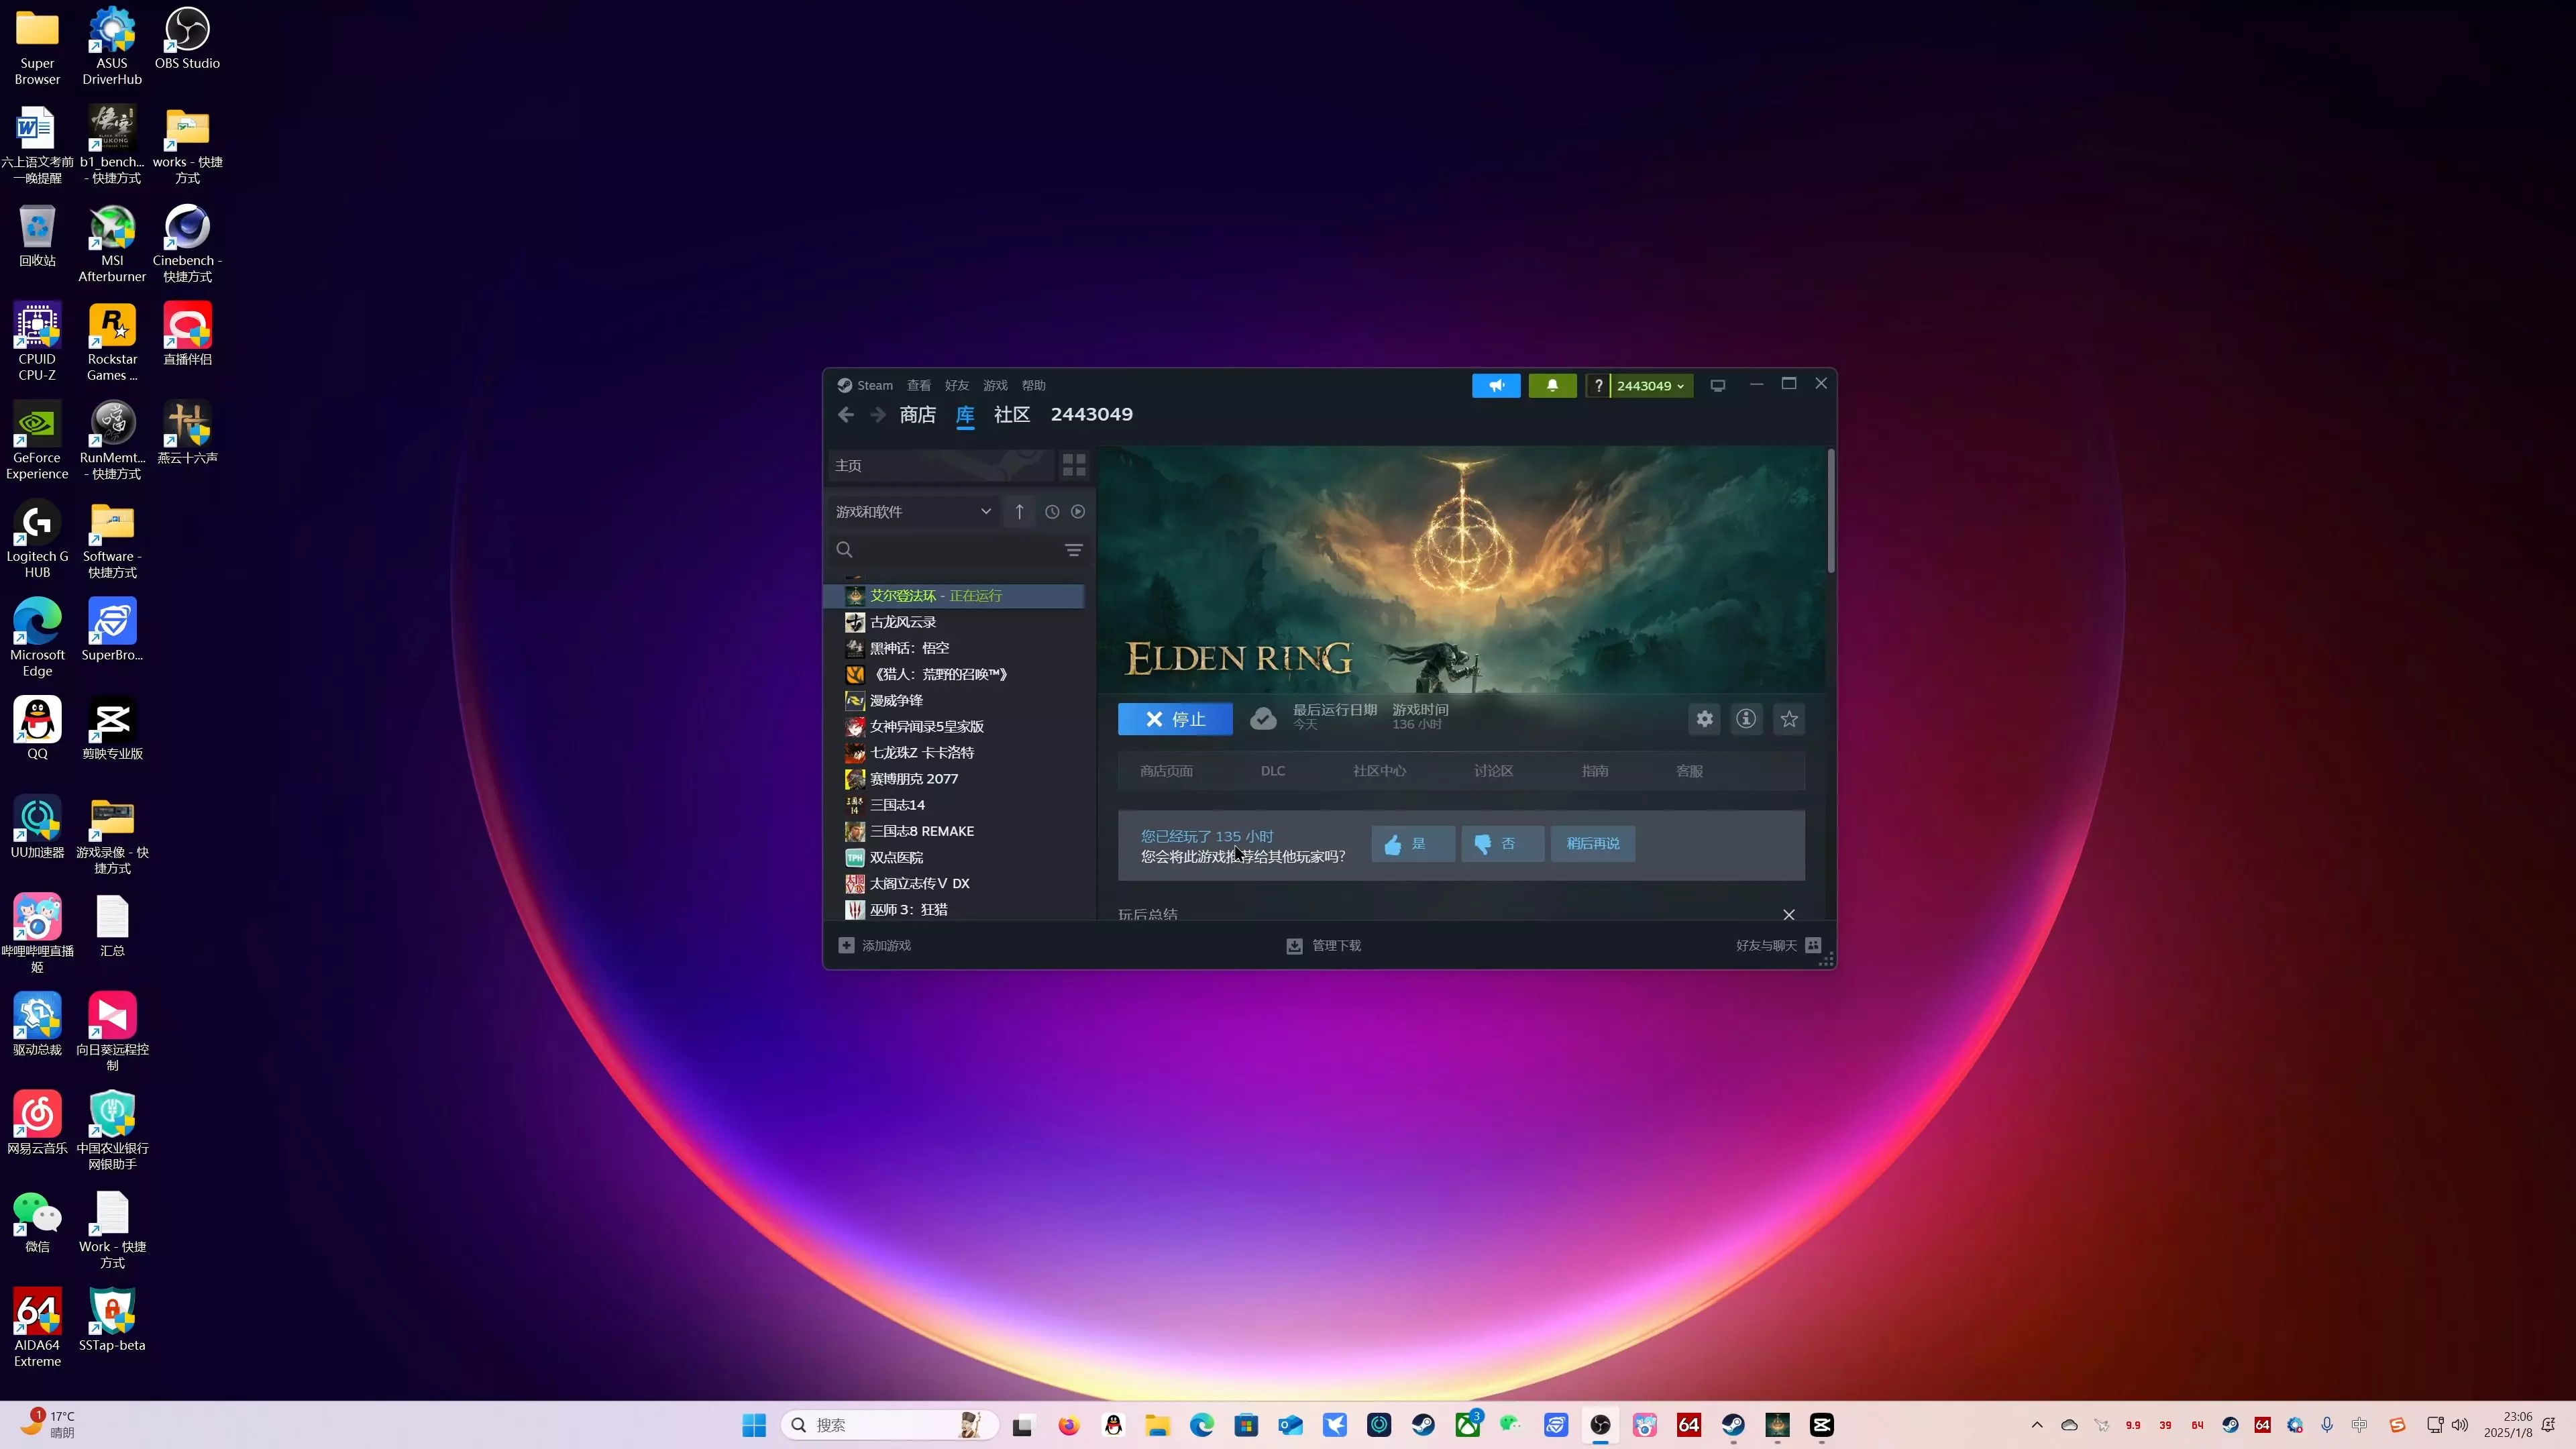Open MSI Afterburner desktop icon
This screenshot has width=2576, height=1449.
point(112,244)
